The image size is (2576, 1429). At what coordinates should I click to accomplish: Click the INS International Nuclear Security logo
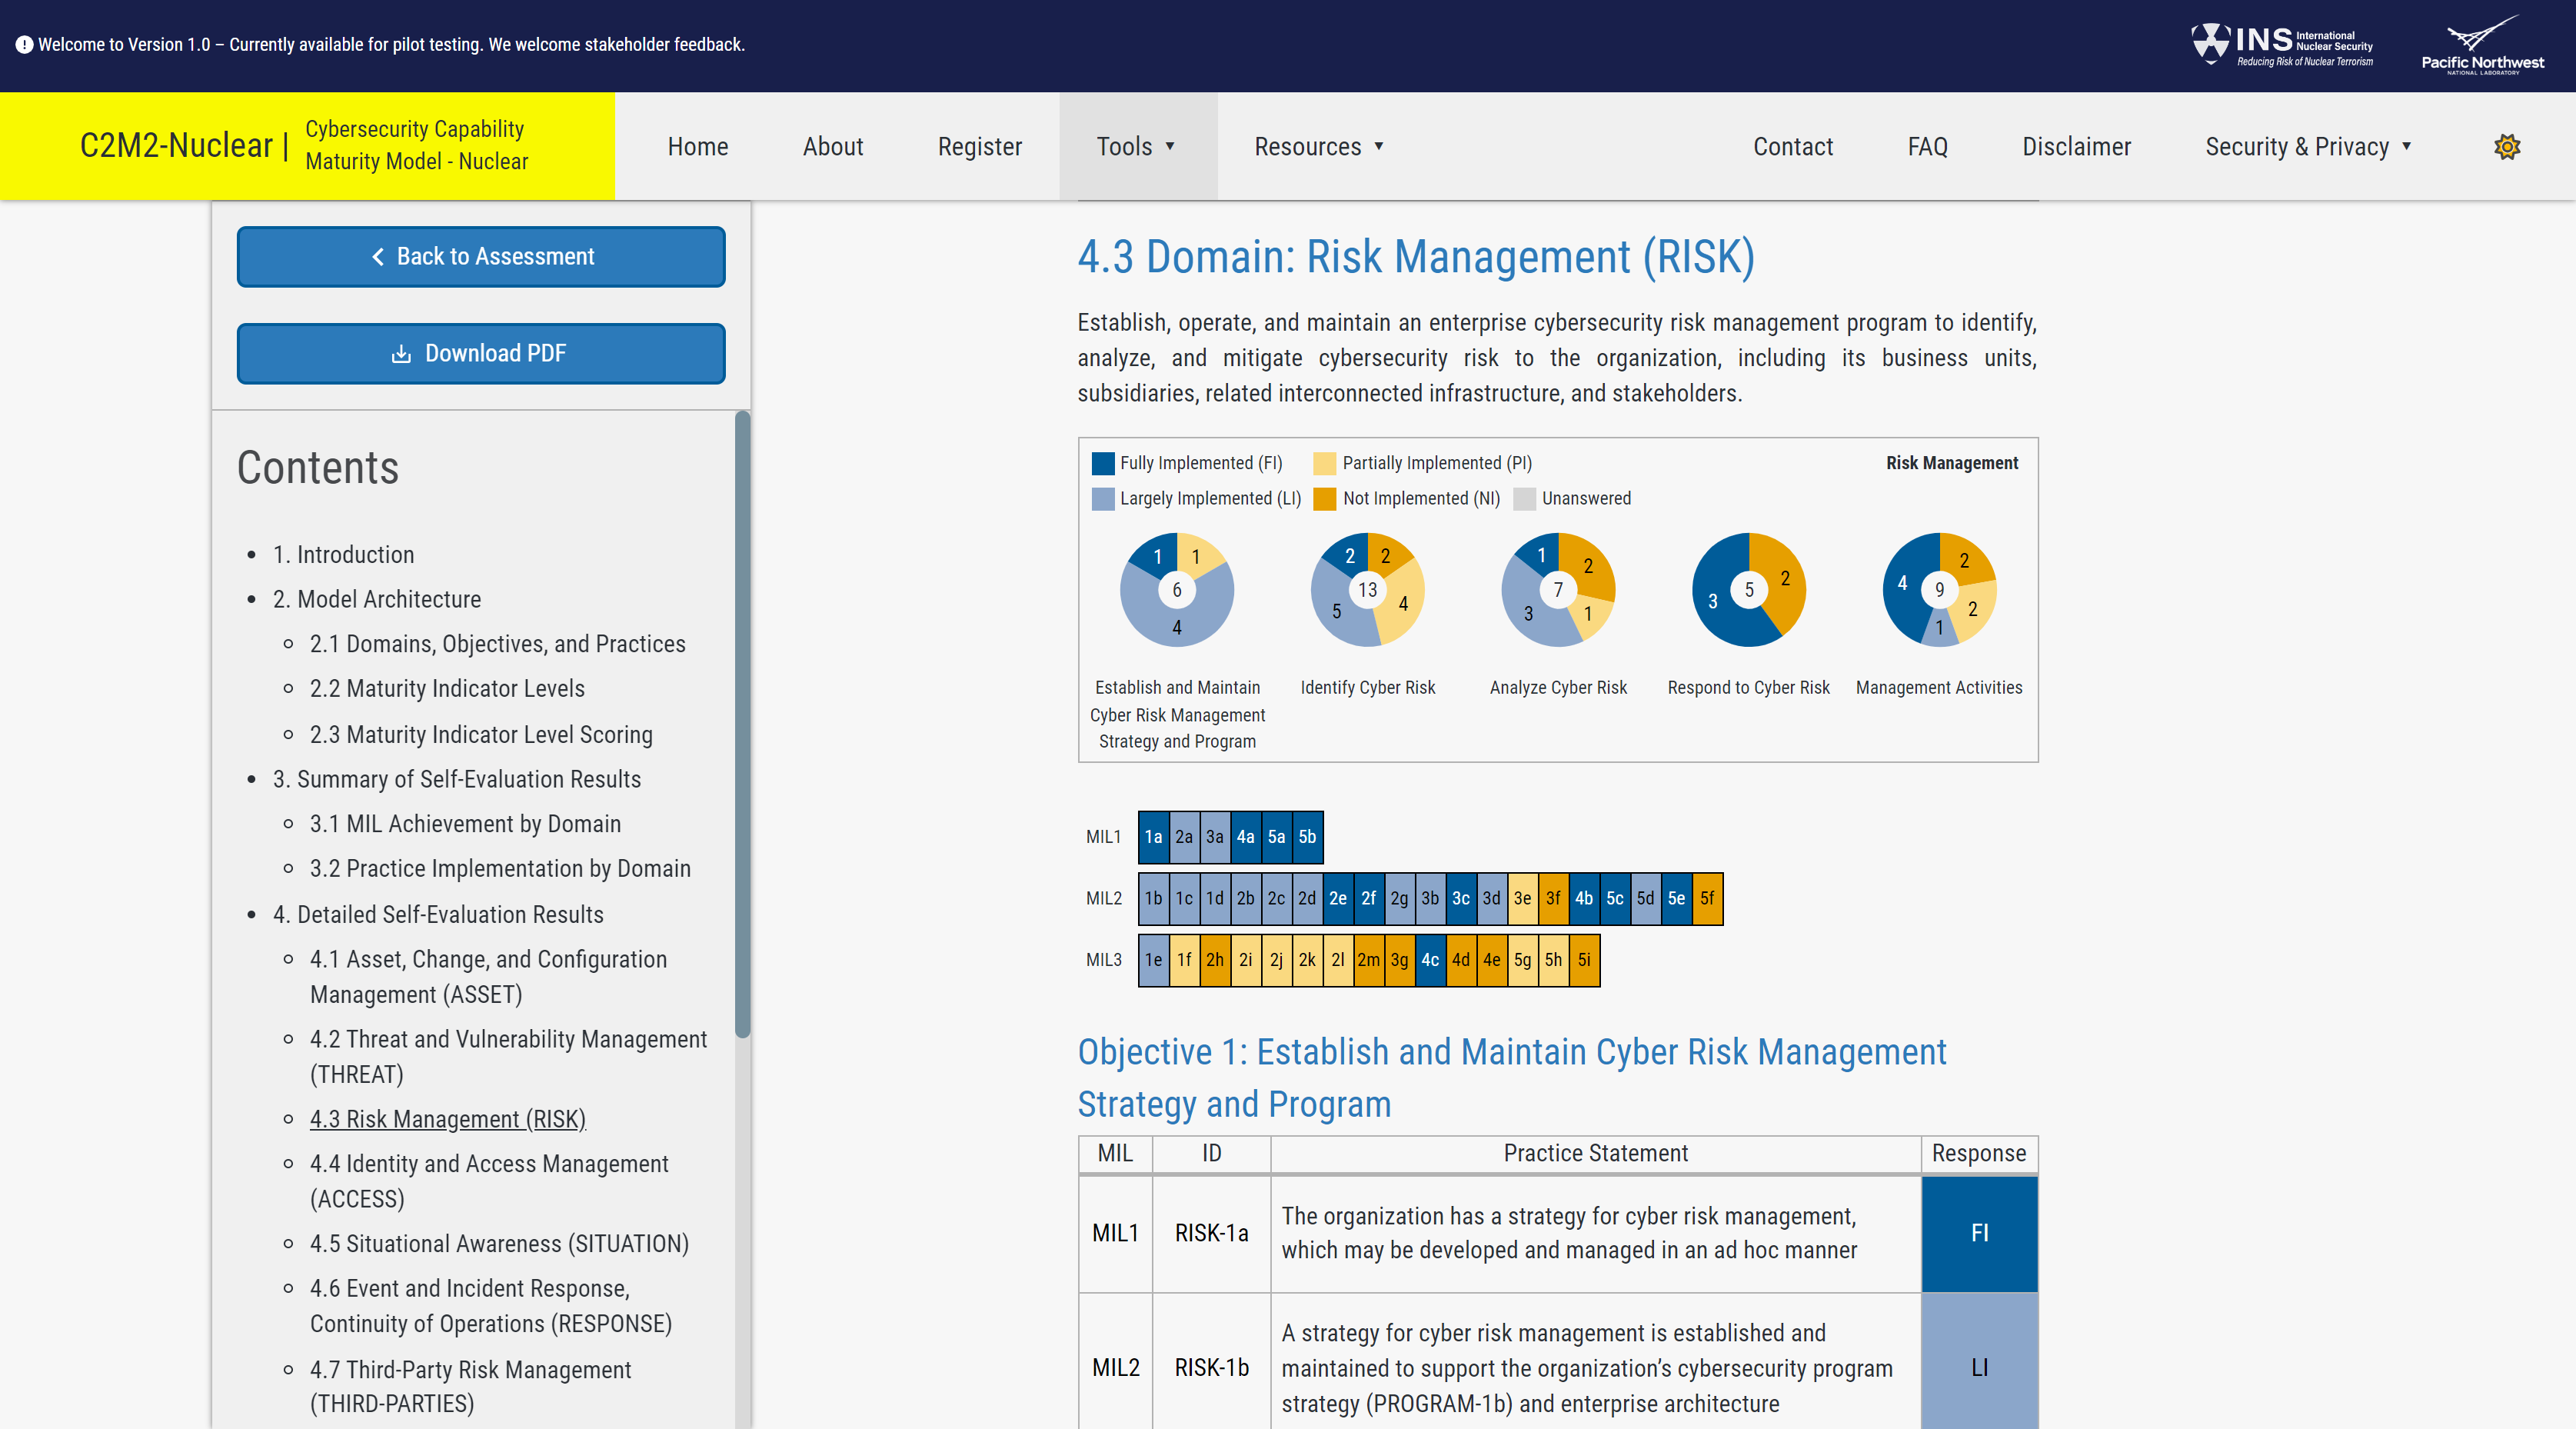tap(2281, 45)
